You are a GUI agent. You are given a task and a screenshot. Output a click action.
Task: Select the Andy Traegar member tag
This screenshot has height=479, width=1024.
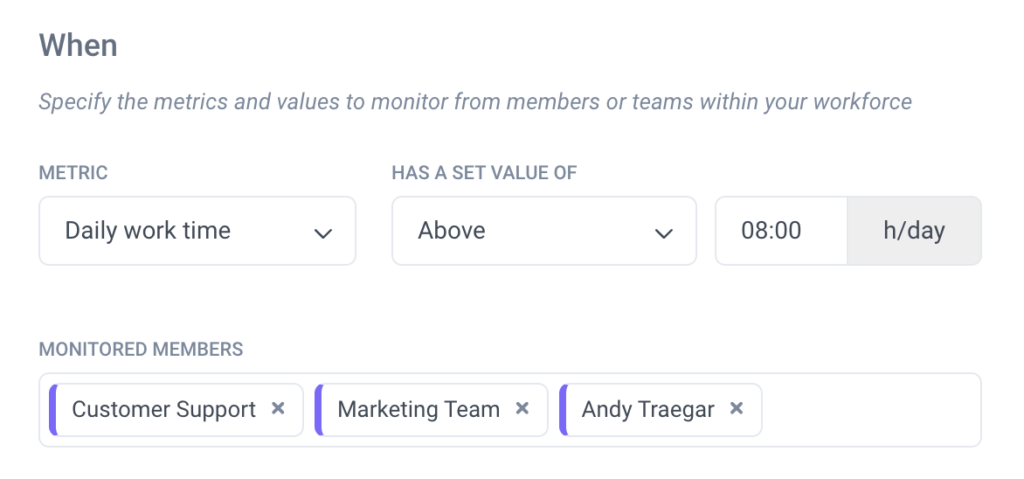(660, 410)
